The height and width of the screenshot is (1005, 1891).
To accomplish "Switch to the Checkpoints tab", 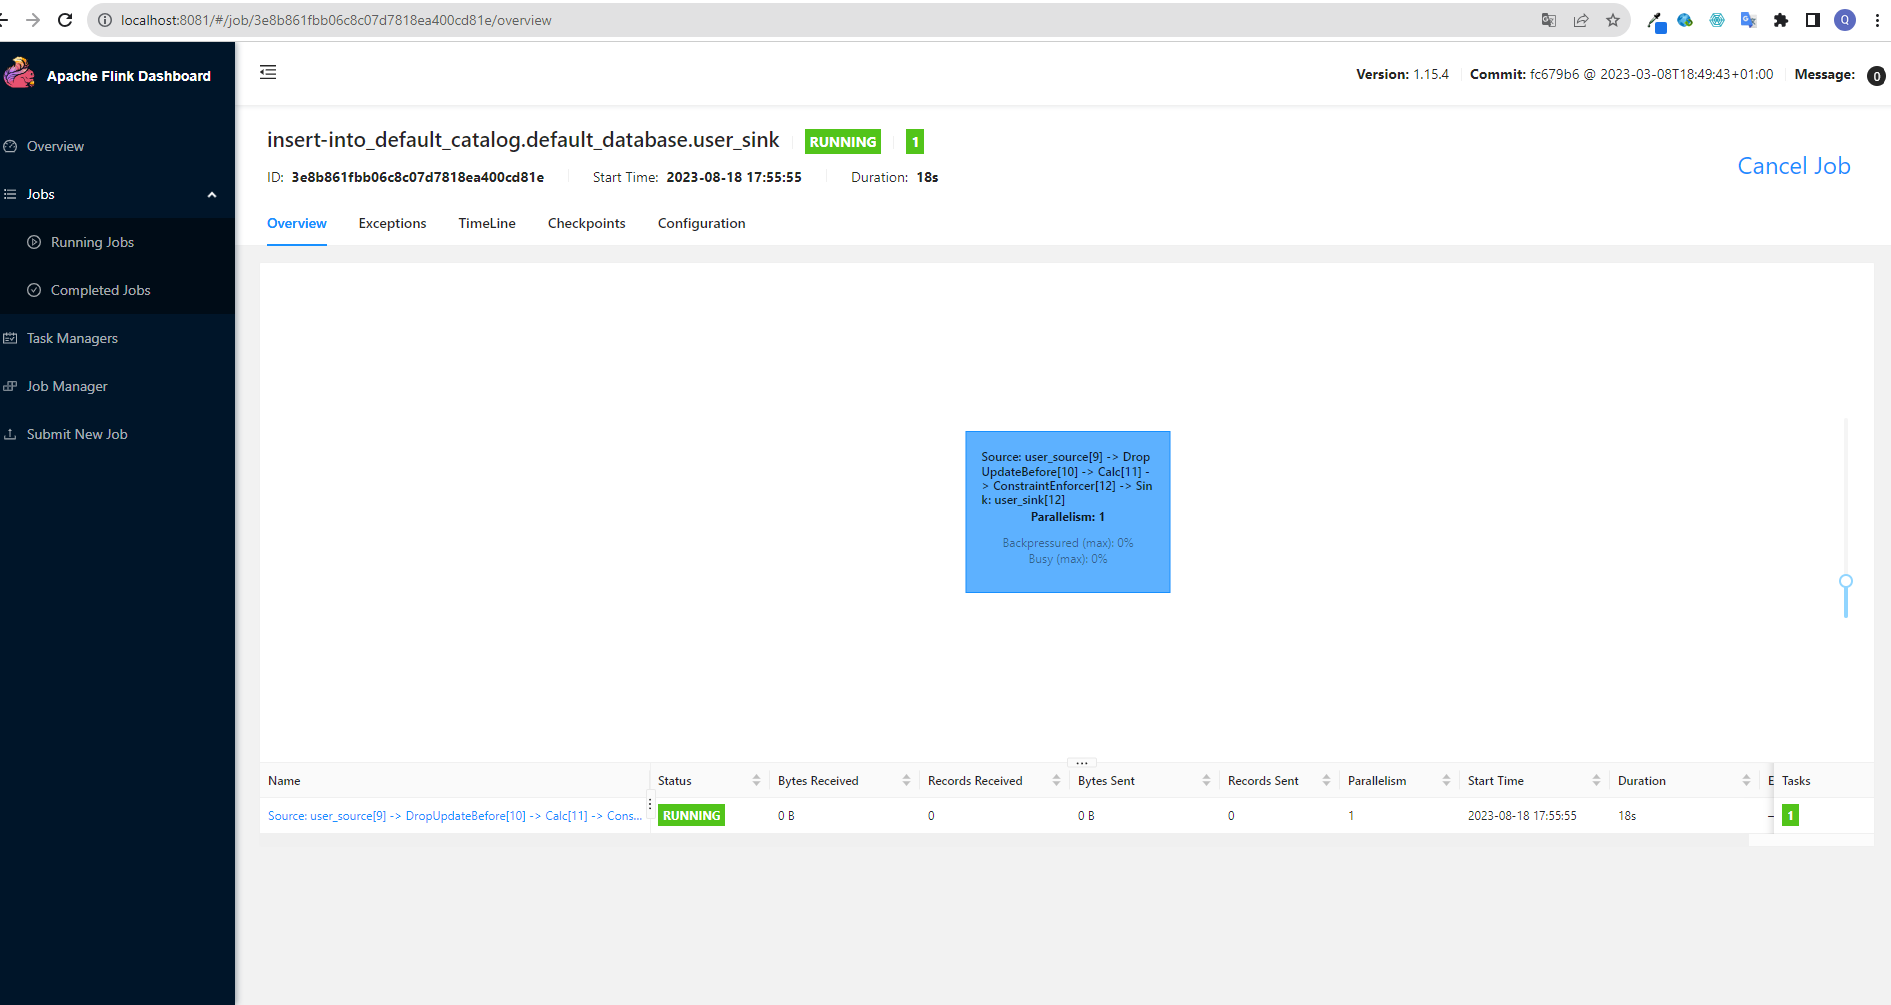I will [586, 224].
